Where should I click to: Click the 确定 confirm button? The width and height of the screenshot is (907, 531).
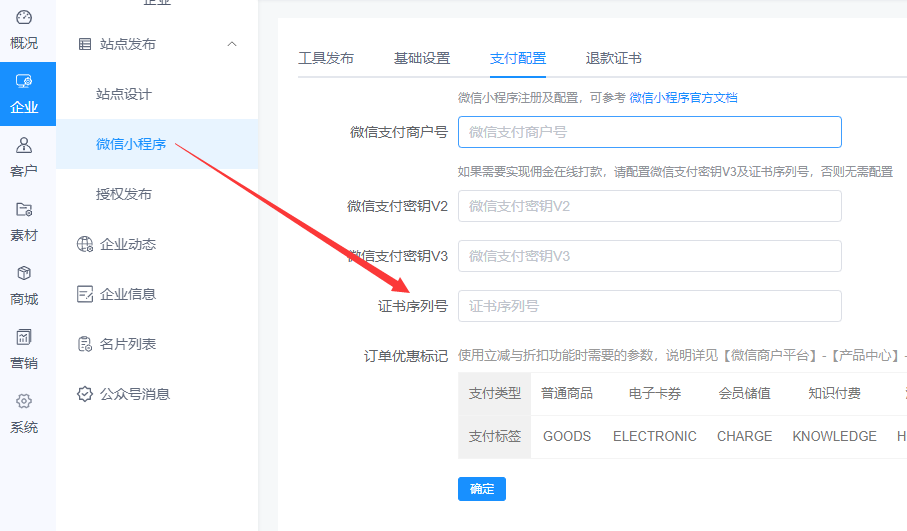click(x=482, y=489)
